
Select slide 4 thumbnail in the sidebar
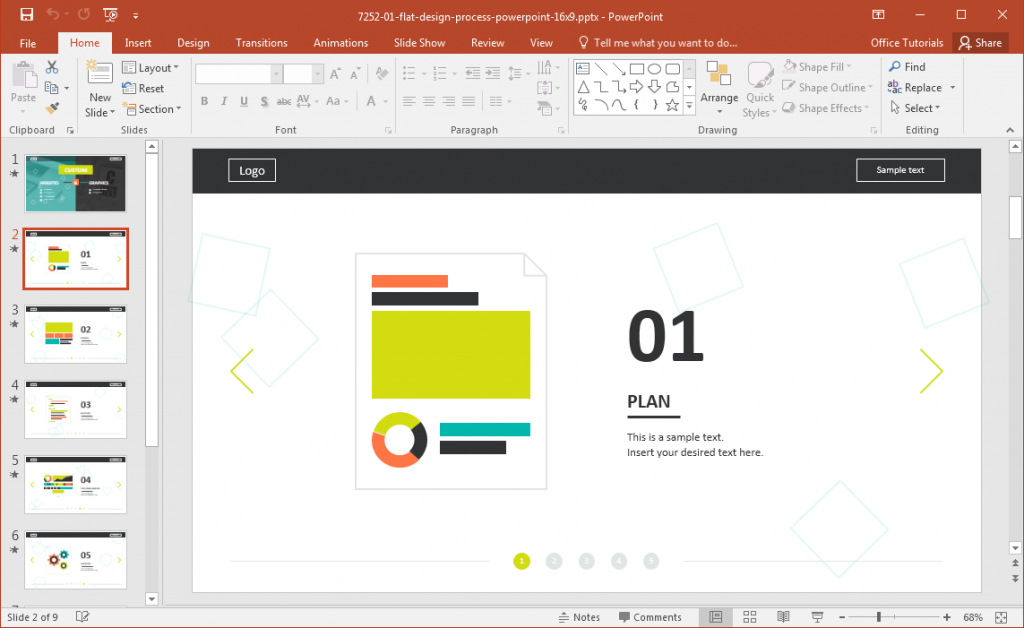coord(75,409)
